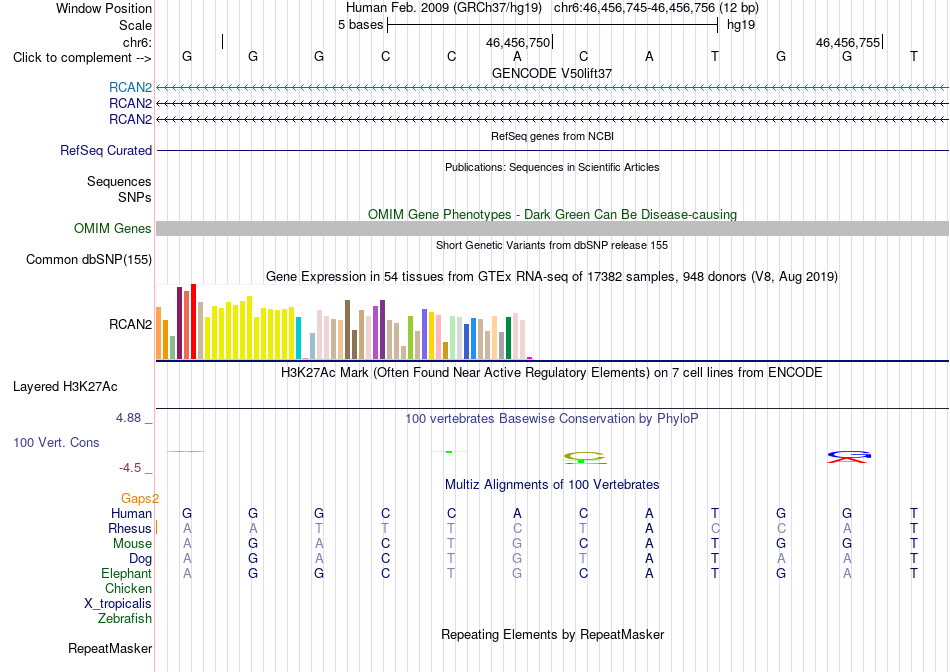Click 'Short Genetic Variants from dbSNP release 155'

(x=552, y=245)
